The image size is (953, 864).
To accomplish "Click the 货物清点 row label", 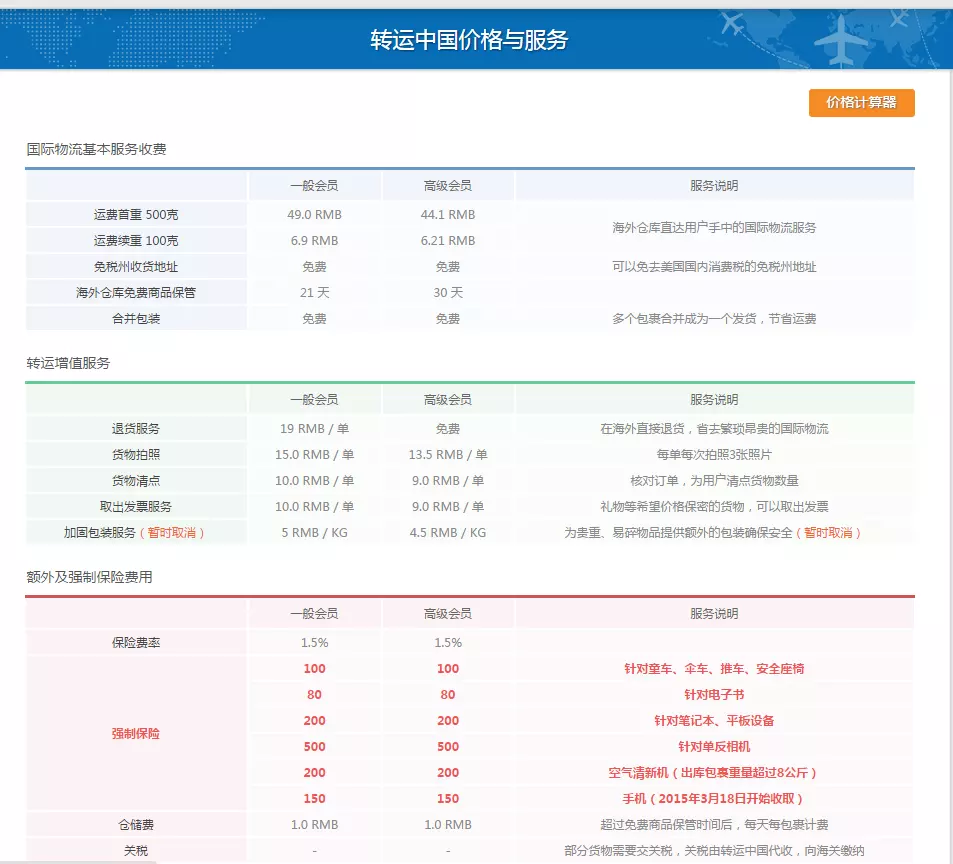I will [x=136, y=481].
